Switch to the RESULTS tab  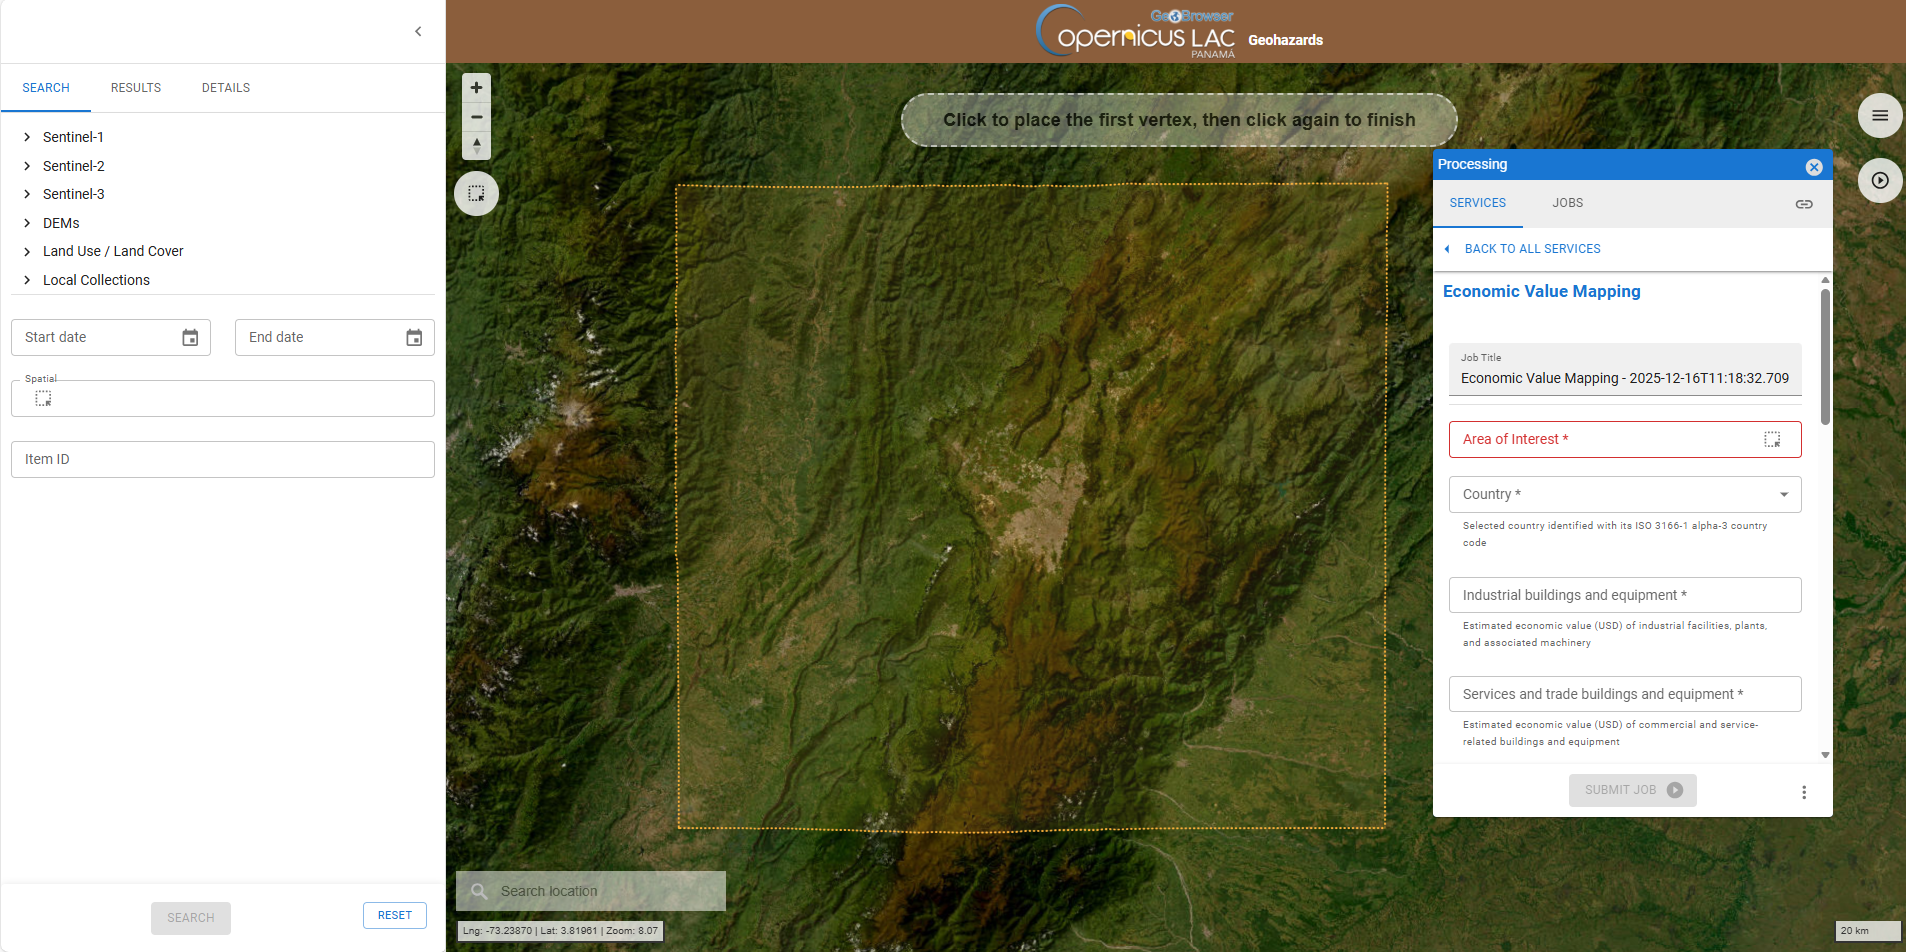click(136, 88)
